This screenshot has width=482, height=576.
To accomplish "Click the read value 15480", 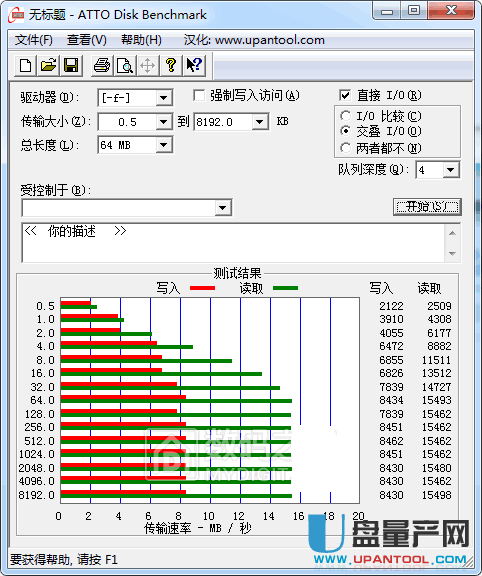I will [436, 468].
